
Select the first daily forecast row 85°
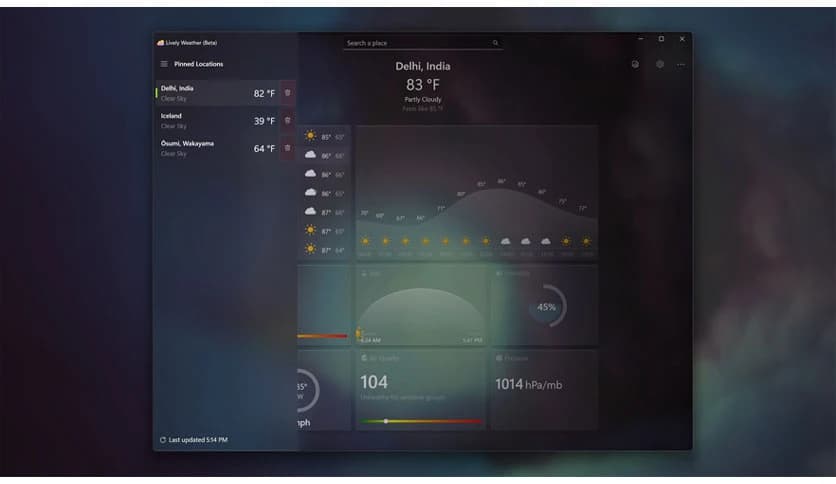click(325, 136)
